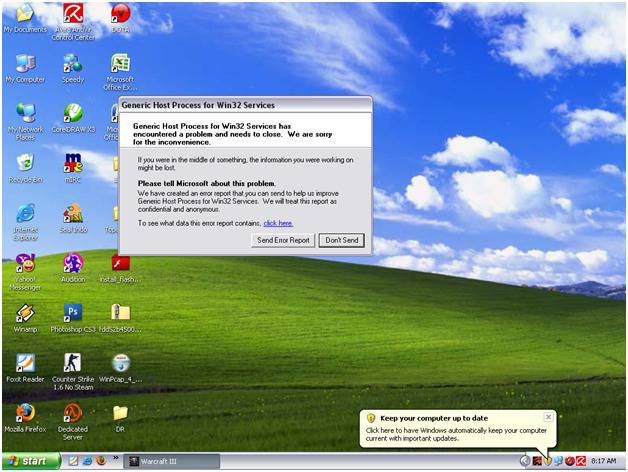Launch mIRC chat shortcut
The height and width of the screenshot is (472, 628).
[x=73, y=168]
